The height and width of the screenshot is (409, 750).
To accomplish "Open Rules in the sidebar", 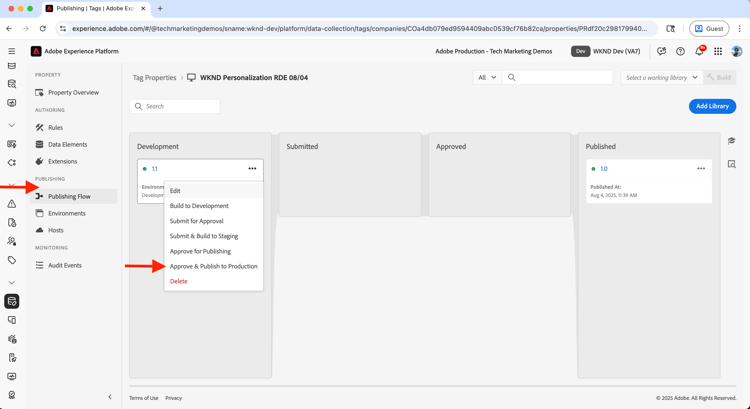I will (x=73, y=128).
